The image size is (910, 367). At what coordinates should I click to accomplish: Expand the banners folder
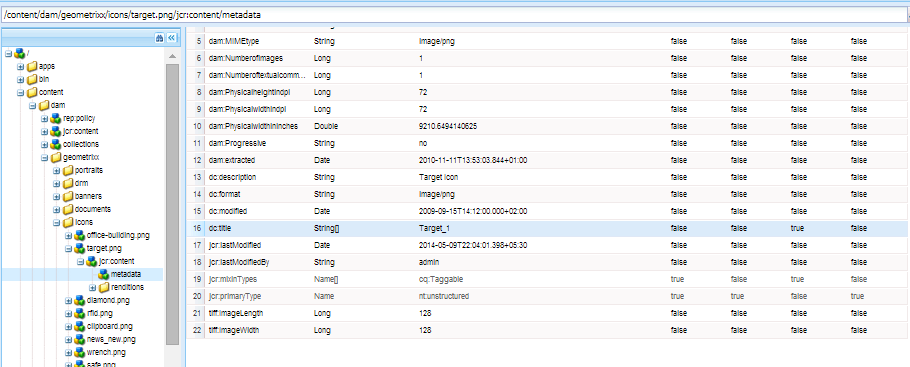coord(57,196)
